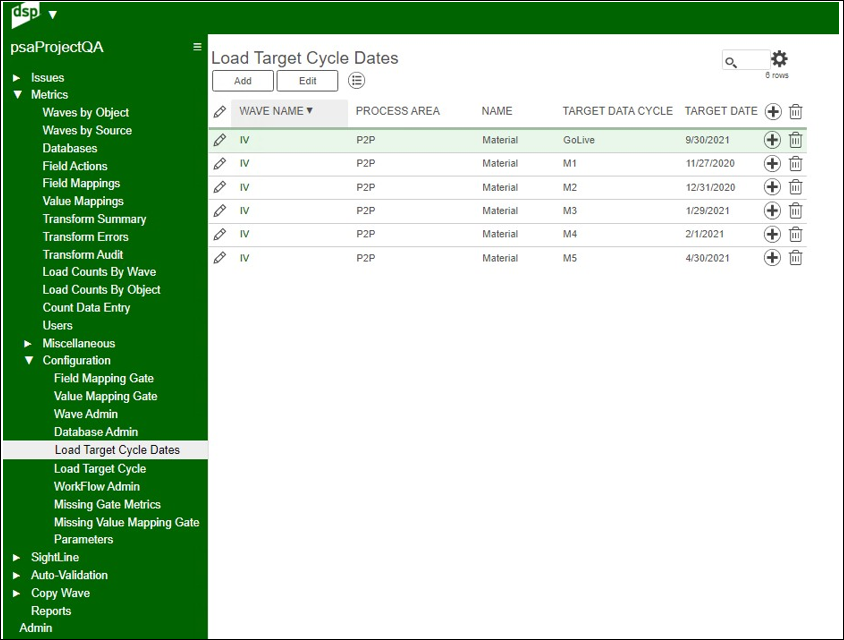This screenshot has height=640, width=844.
Task: Expand the SightLine node arrow
Action: tap(17, 558)
